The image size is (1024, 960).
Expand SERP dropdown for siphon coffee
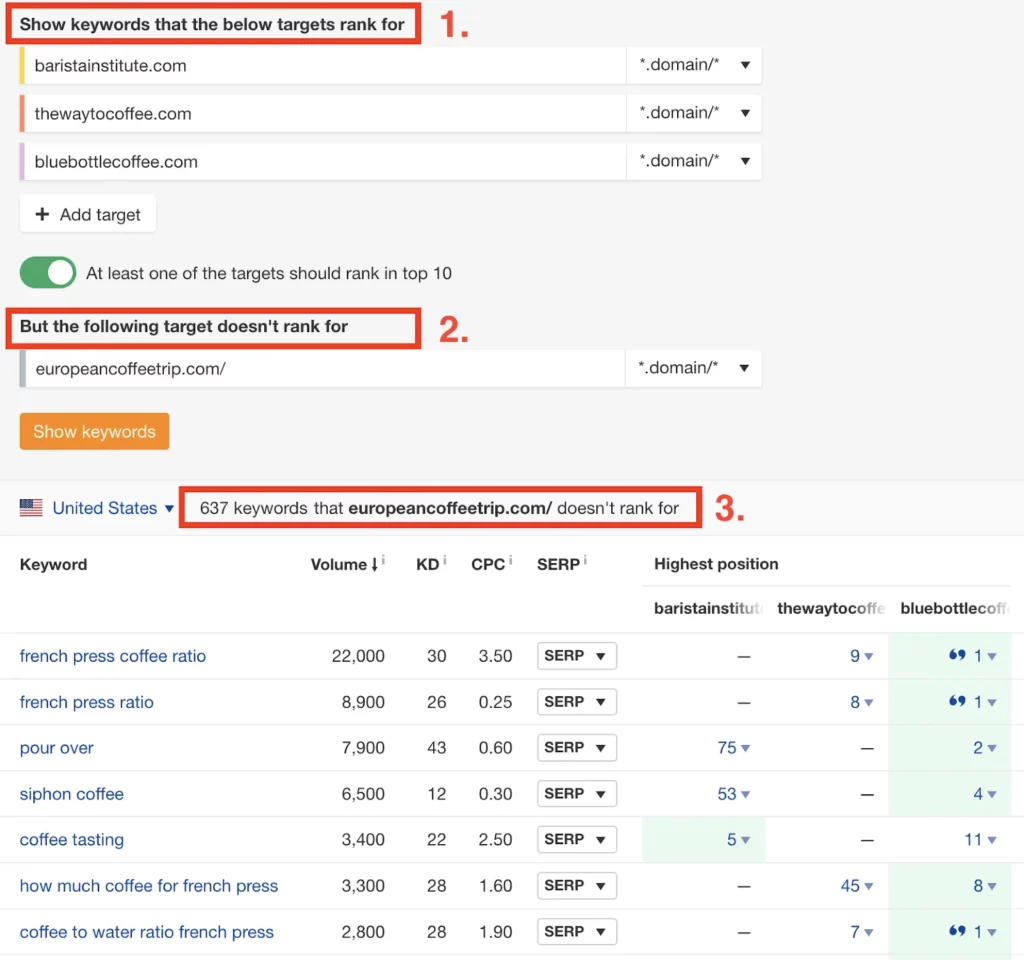click(577, 794)
